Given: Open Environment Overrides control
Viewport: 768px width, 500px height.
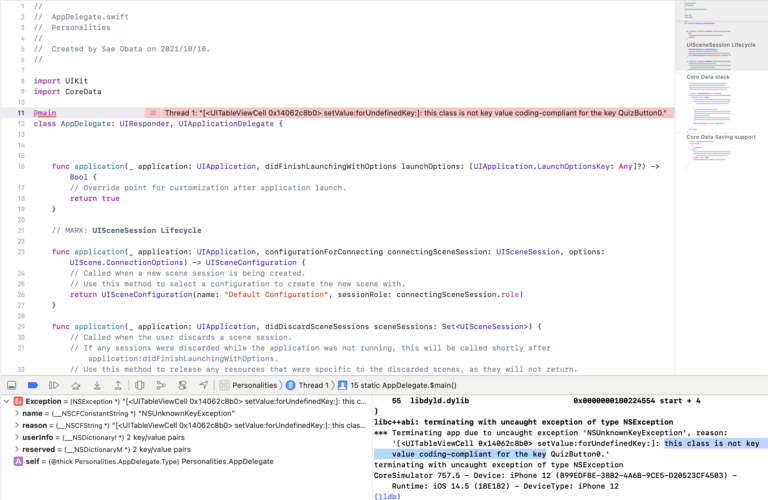Looking at the screenshot, I should [182, 385].
